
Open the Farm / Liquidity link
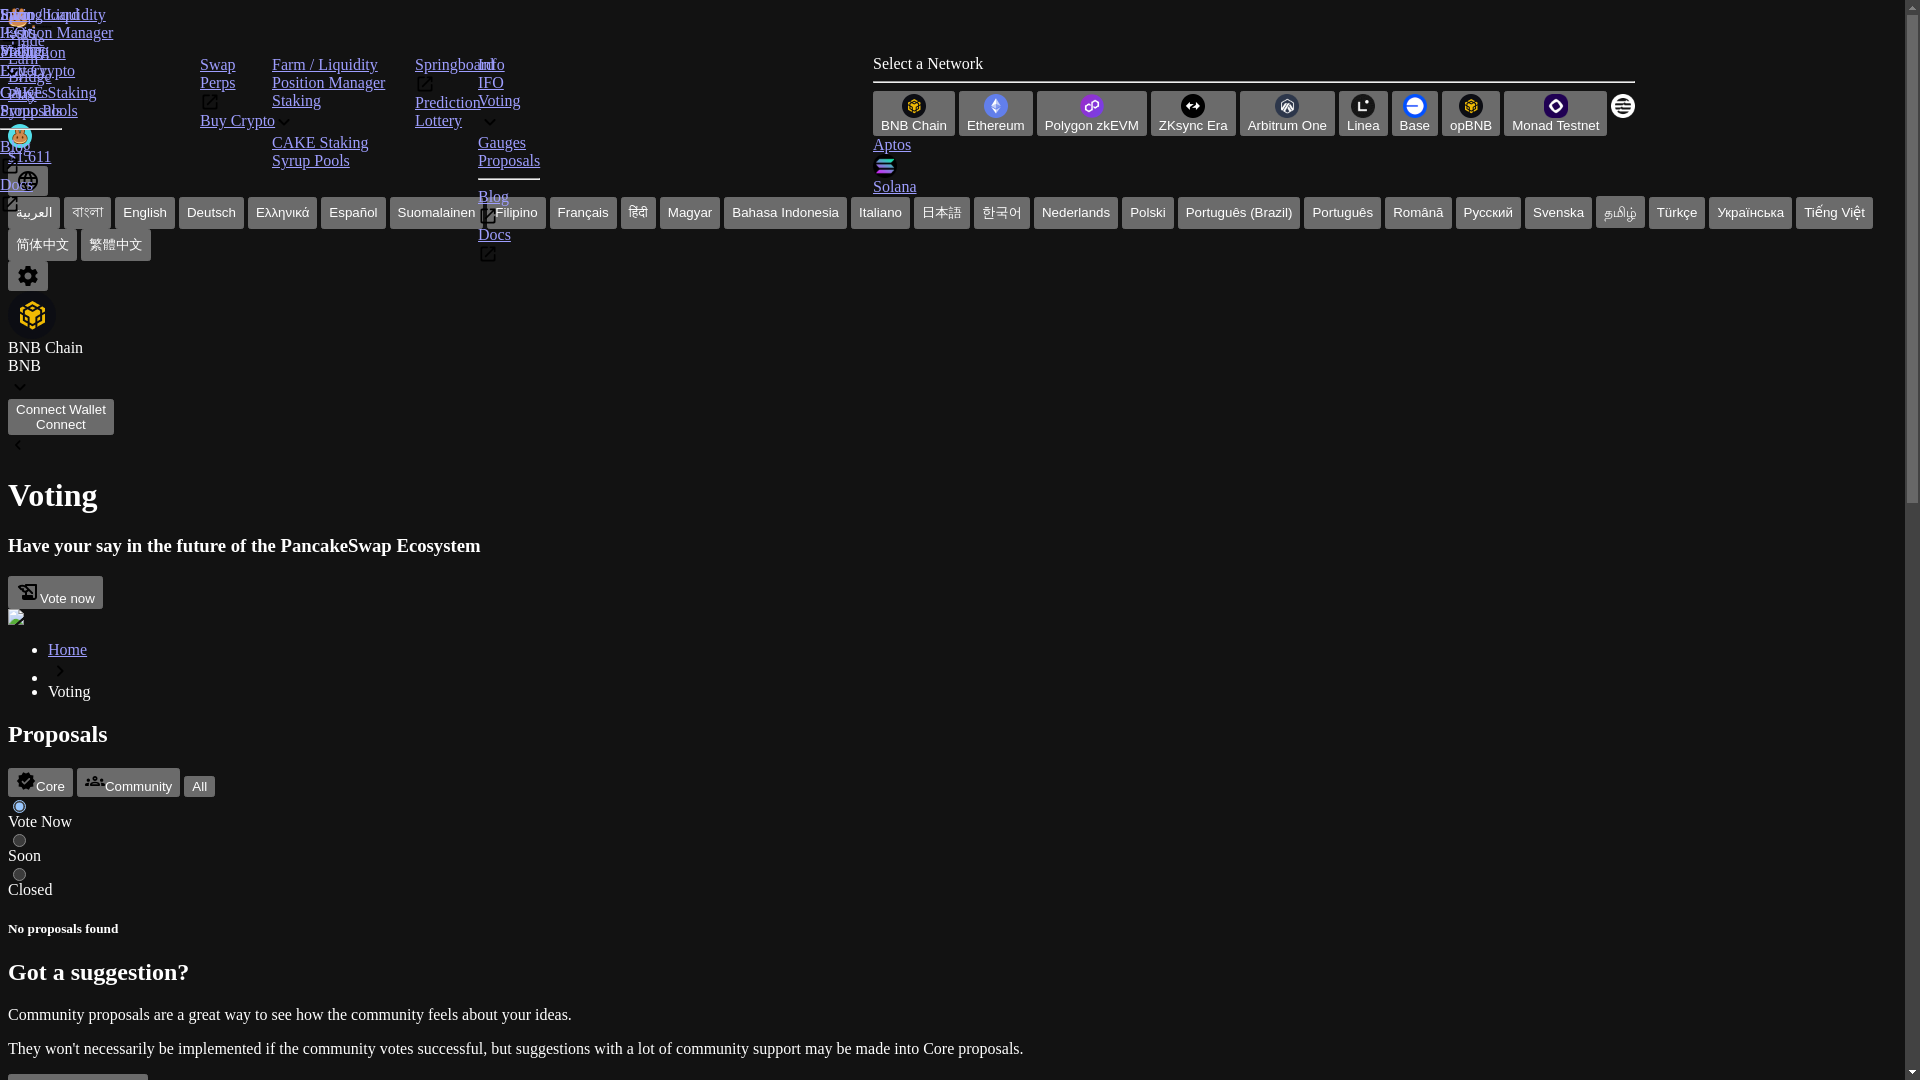pos(325,65)
